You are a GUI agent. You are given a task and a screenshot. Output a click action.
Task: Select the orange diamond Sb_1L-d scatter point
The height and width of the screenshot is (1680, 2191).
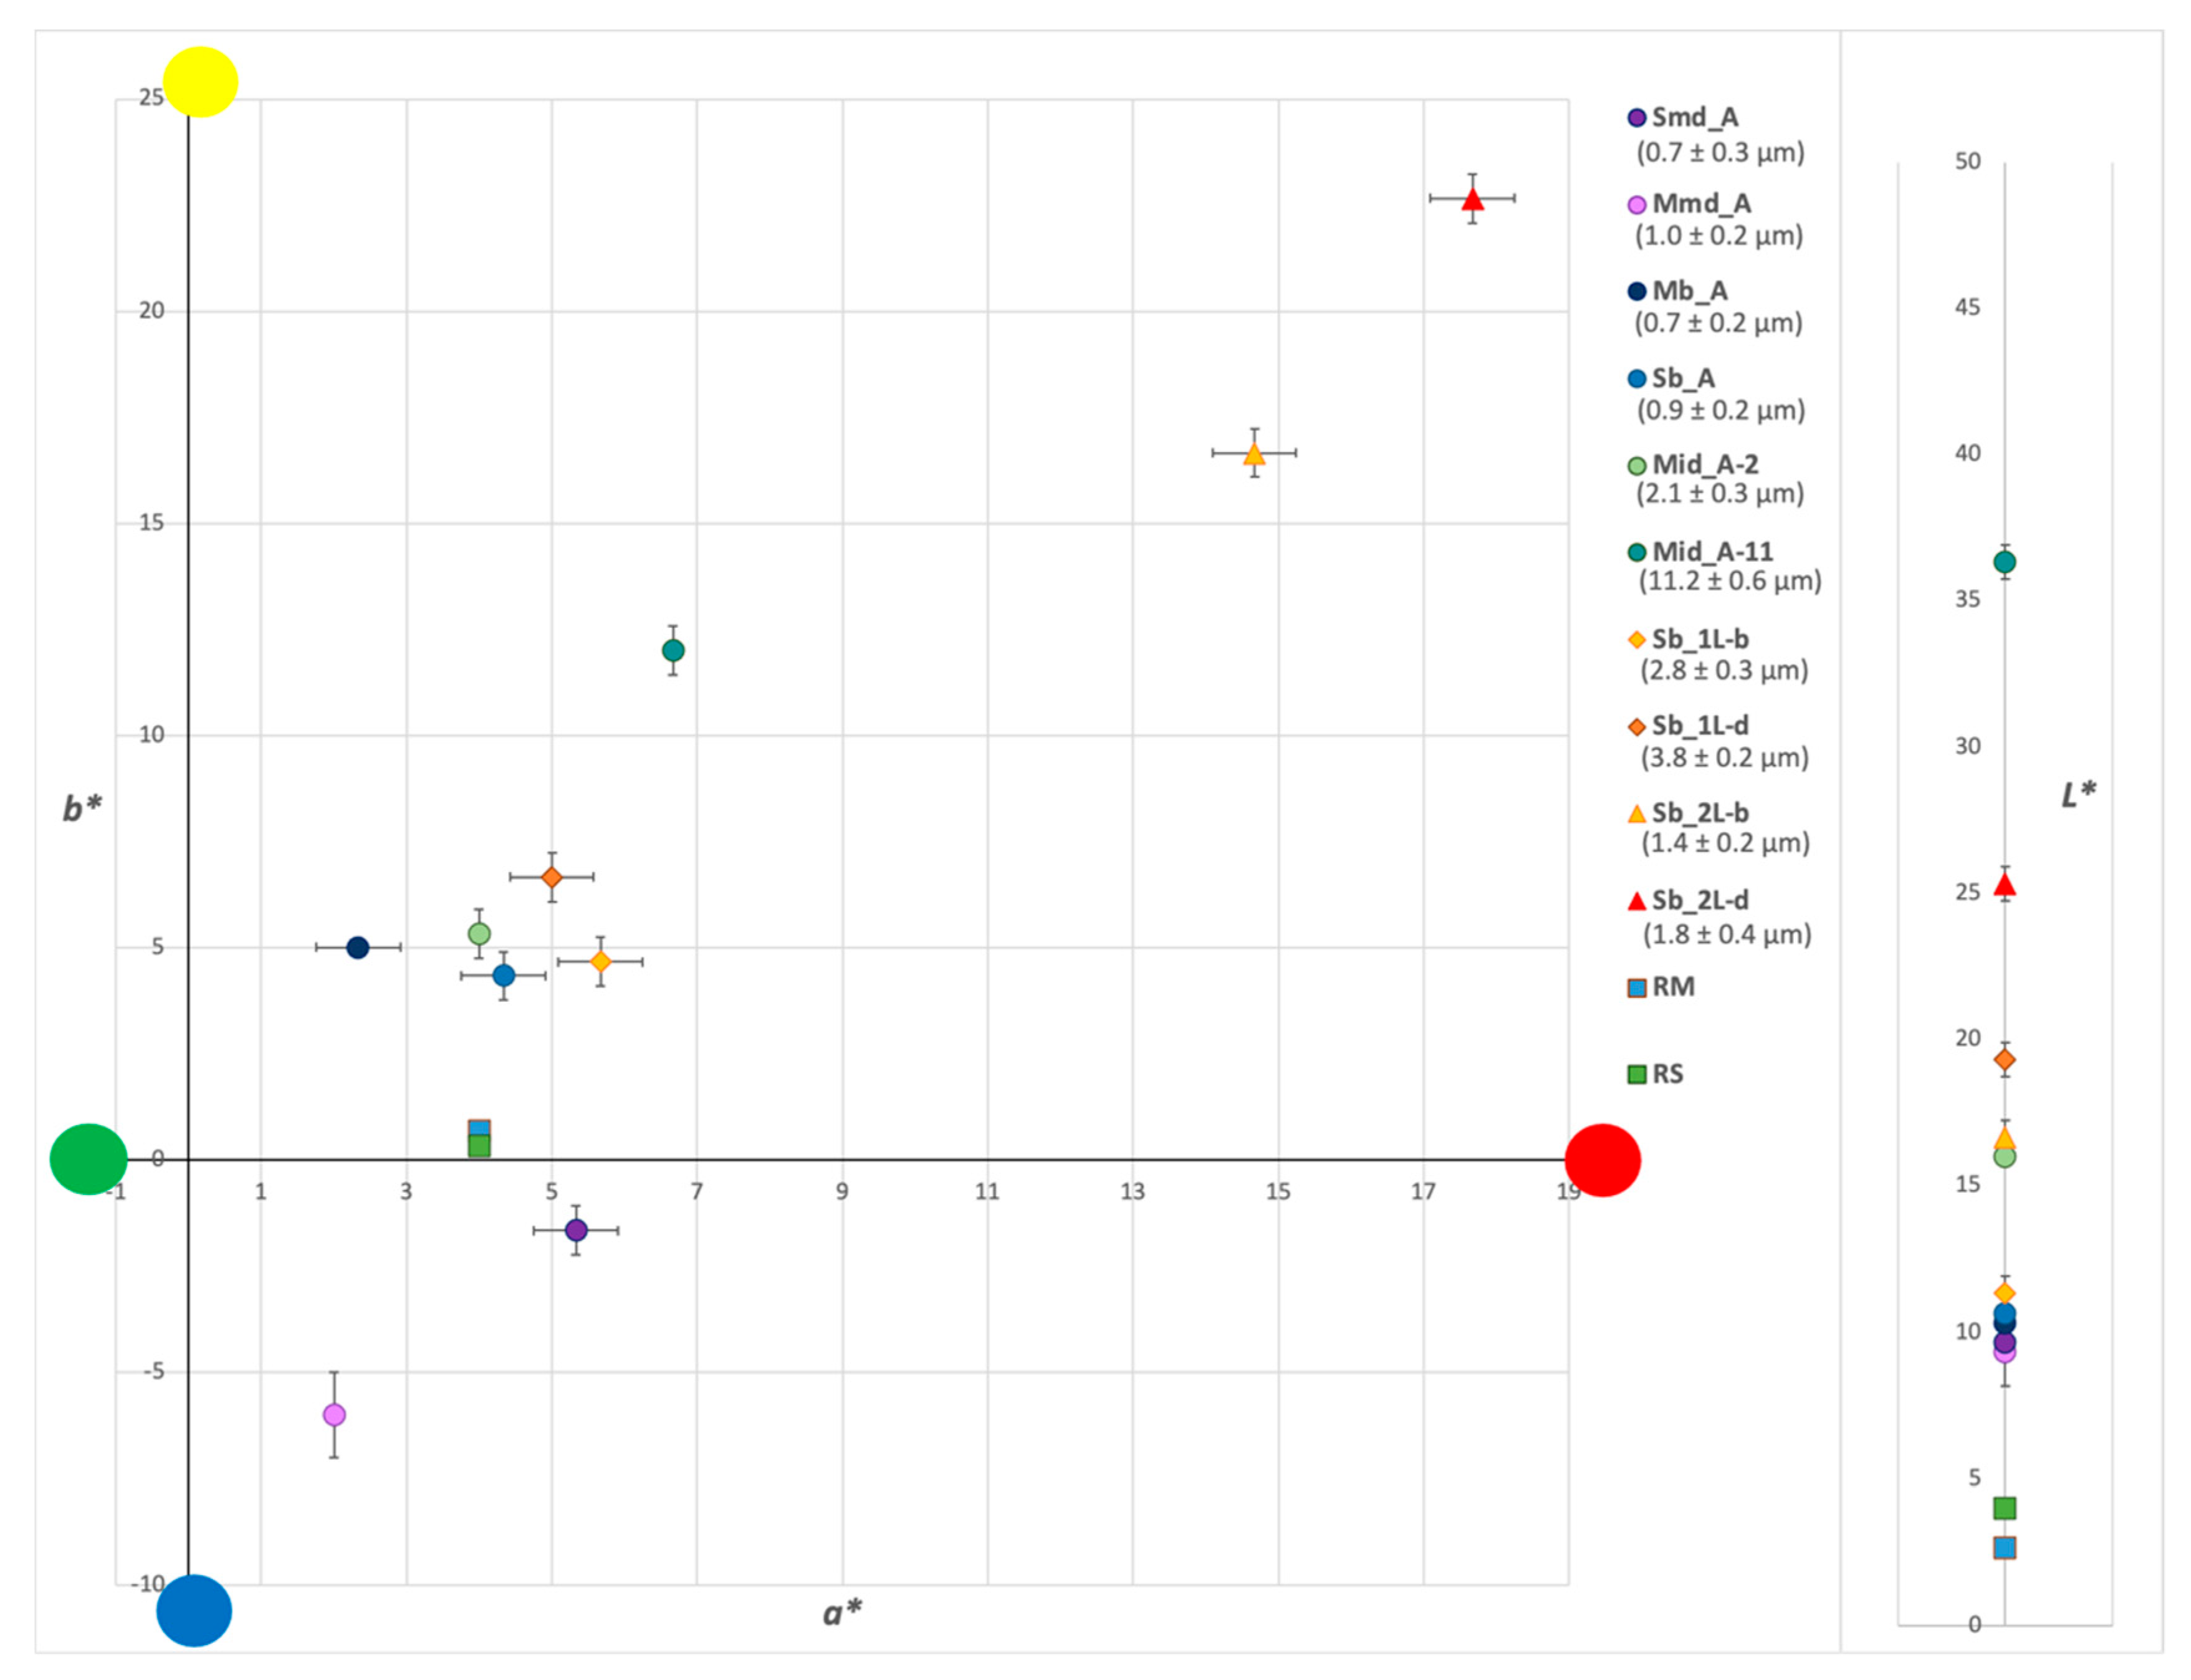click(552, 877)
